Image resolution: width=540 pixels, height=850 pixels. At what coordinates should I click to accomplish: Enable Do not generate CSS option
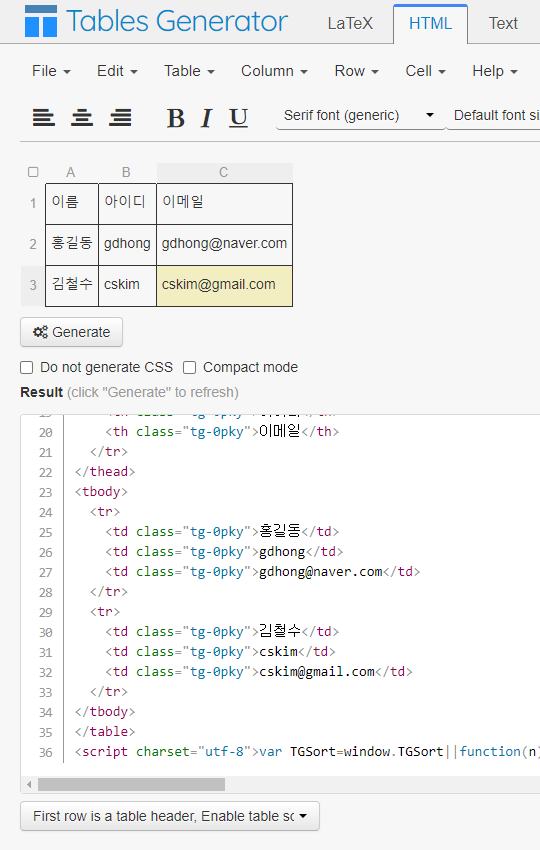27,368
